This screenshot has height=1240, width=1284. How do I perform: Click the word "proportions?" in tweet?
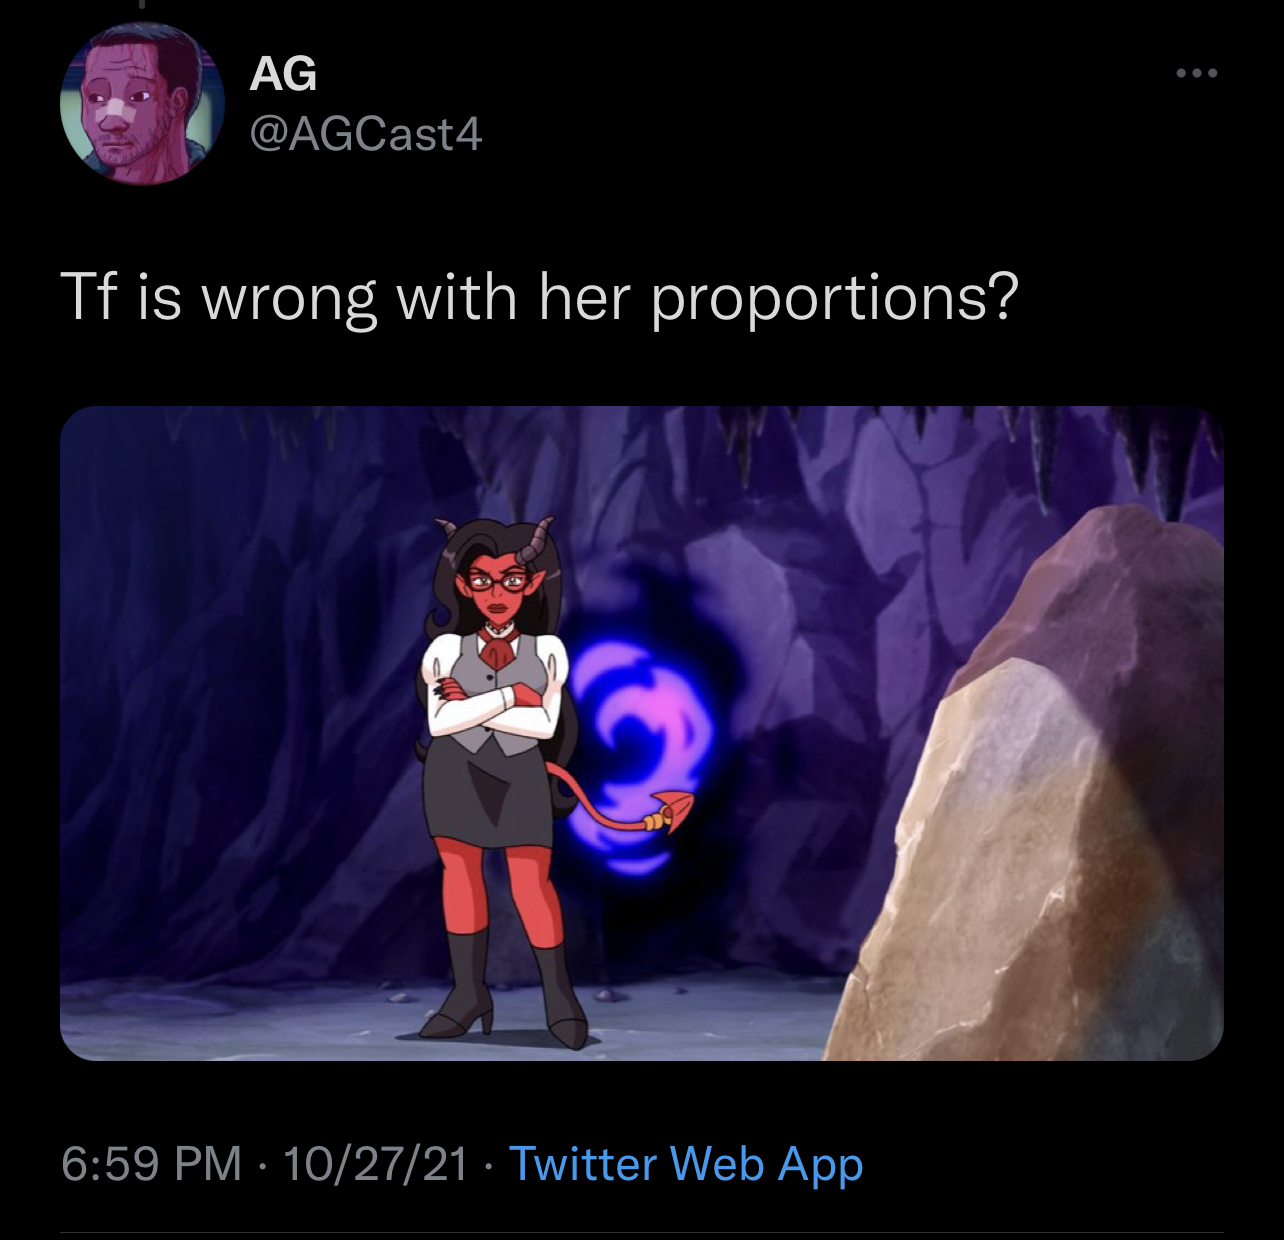tap(835, 299)
